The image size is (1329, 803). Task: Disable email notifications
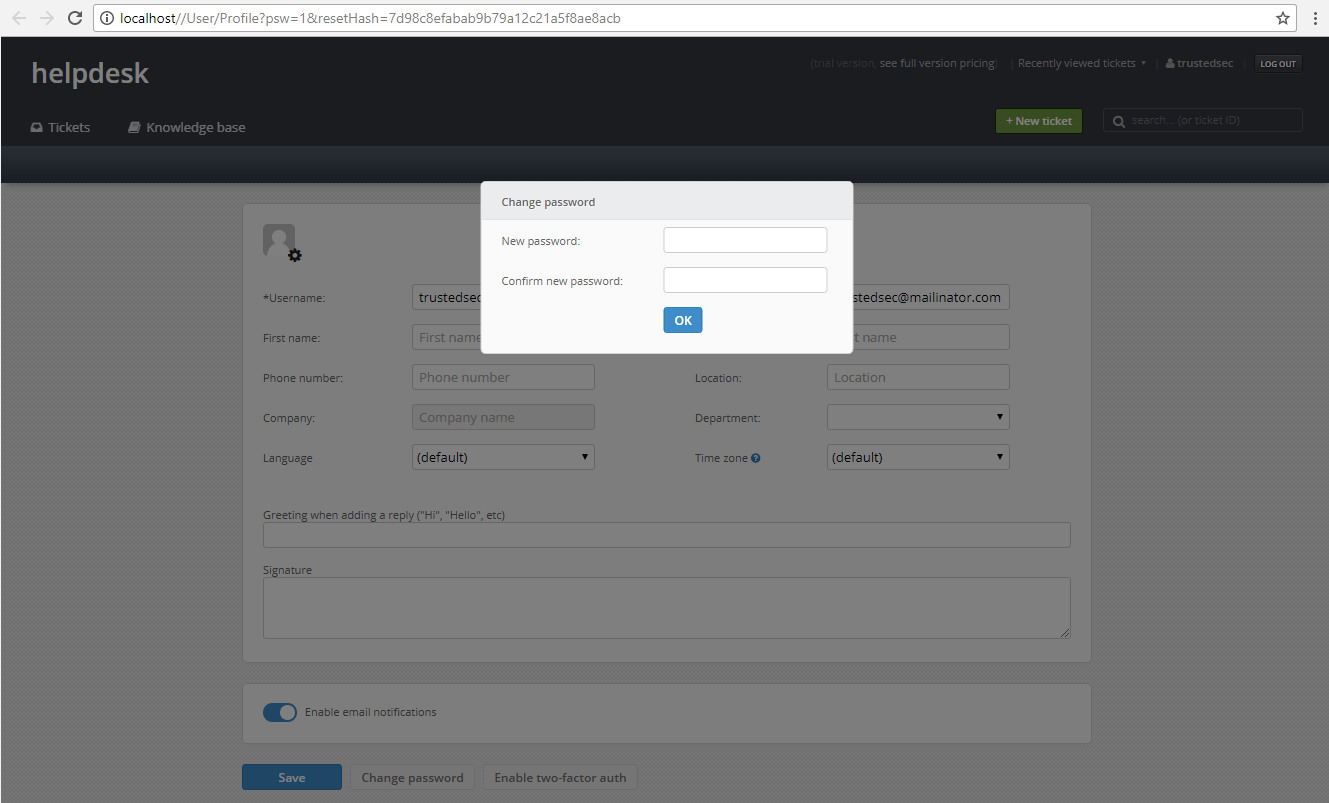pyautogui.click(x=280, y=712)
